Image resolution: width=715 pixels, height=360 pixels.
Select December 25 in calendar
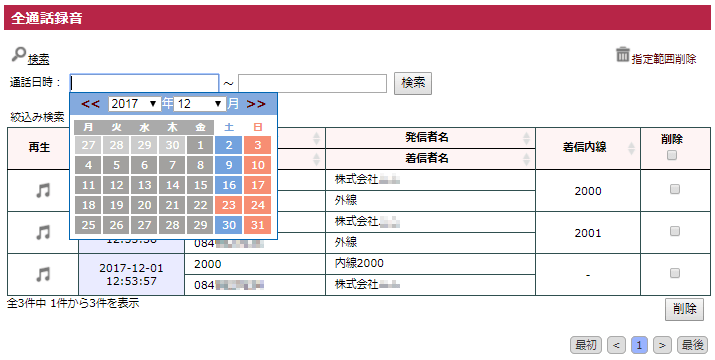(88, 225)
